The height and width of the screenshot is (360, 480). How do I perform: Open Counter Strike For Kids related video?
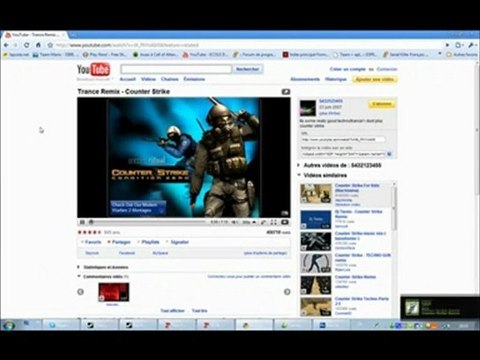(x=357, y=188)
